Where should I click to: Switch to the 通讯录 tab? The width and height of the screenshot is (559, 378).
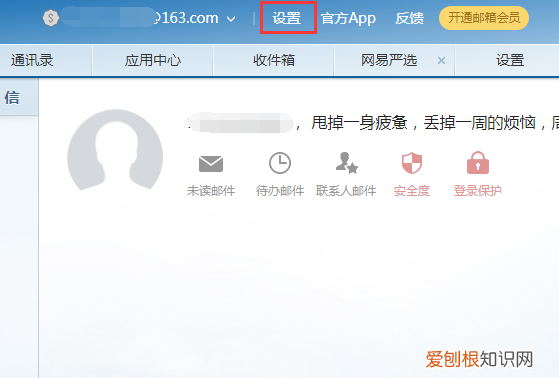pos(32,60)
